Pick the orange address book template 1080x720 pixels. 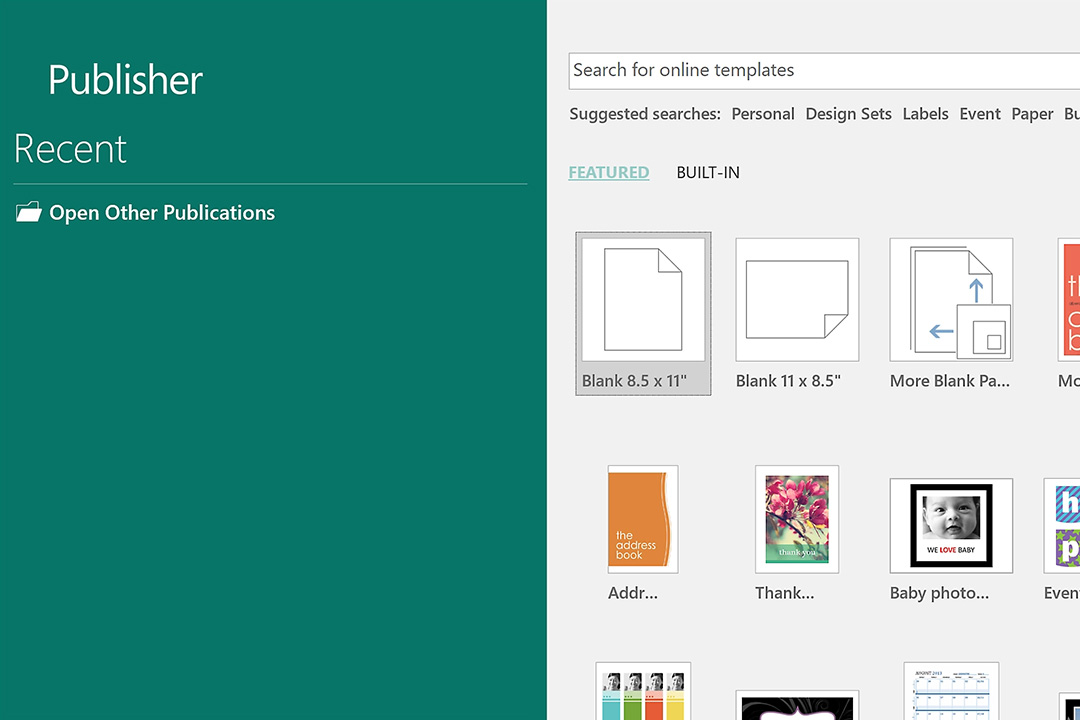click(643, 519)
